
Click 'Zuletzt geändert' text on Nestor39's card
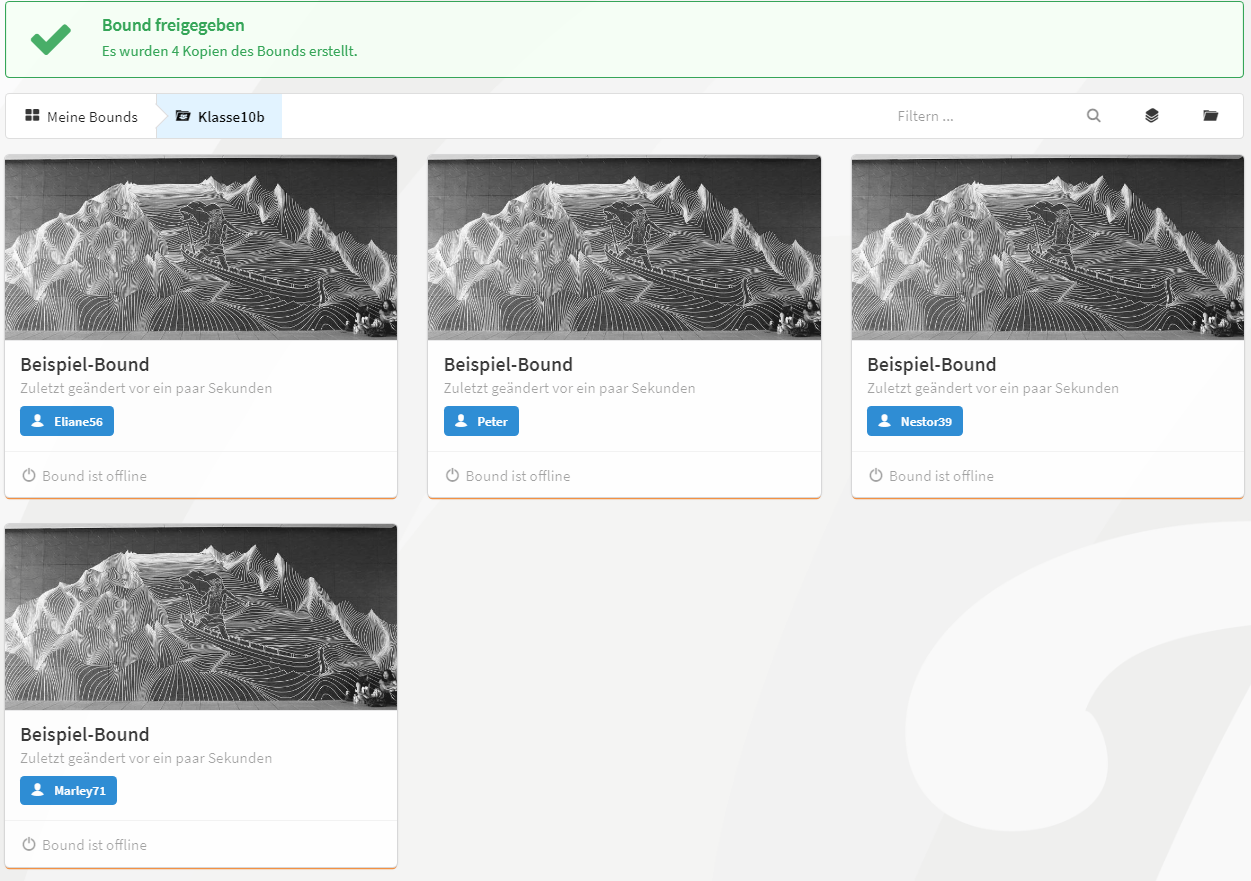tap(993, 388)
